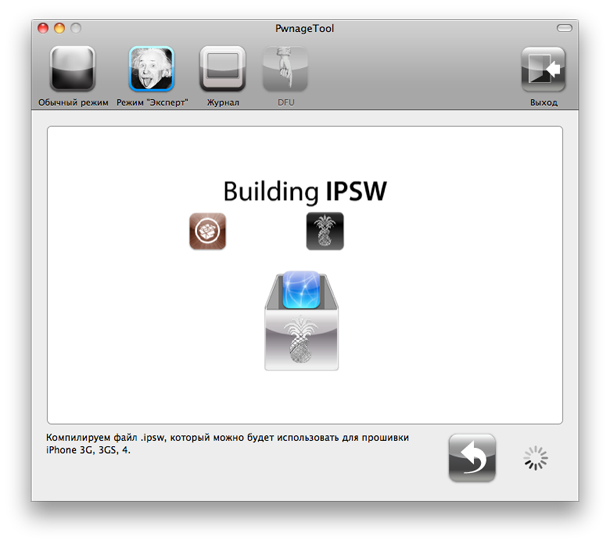610x544 pixels.
Task: Open the Журнал log icon
Action: pos(222,69)
